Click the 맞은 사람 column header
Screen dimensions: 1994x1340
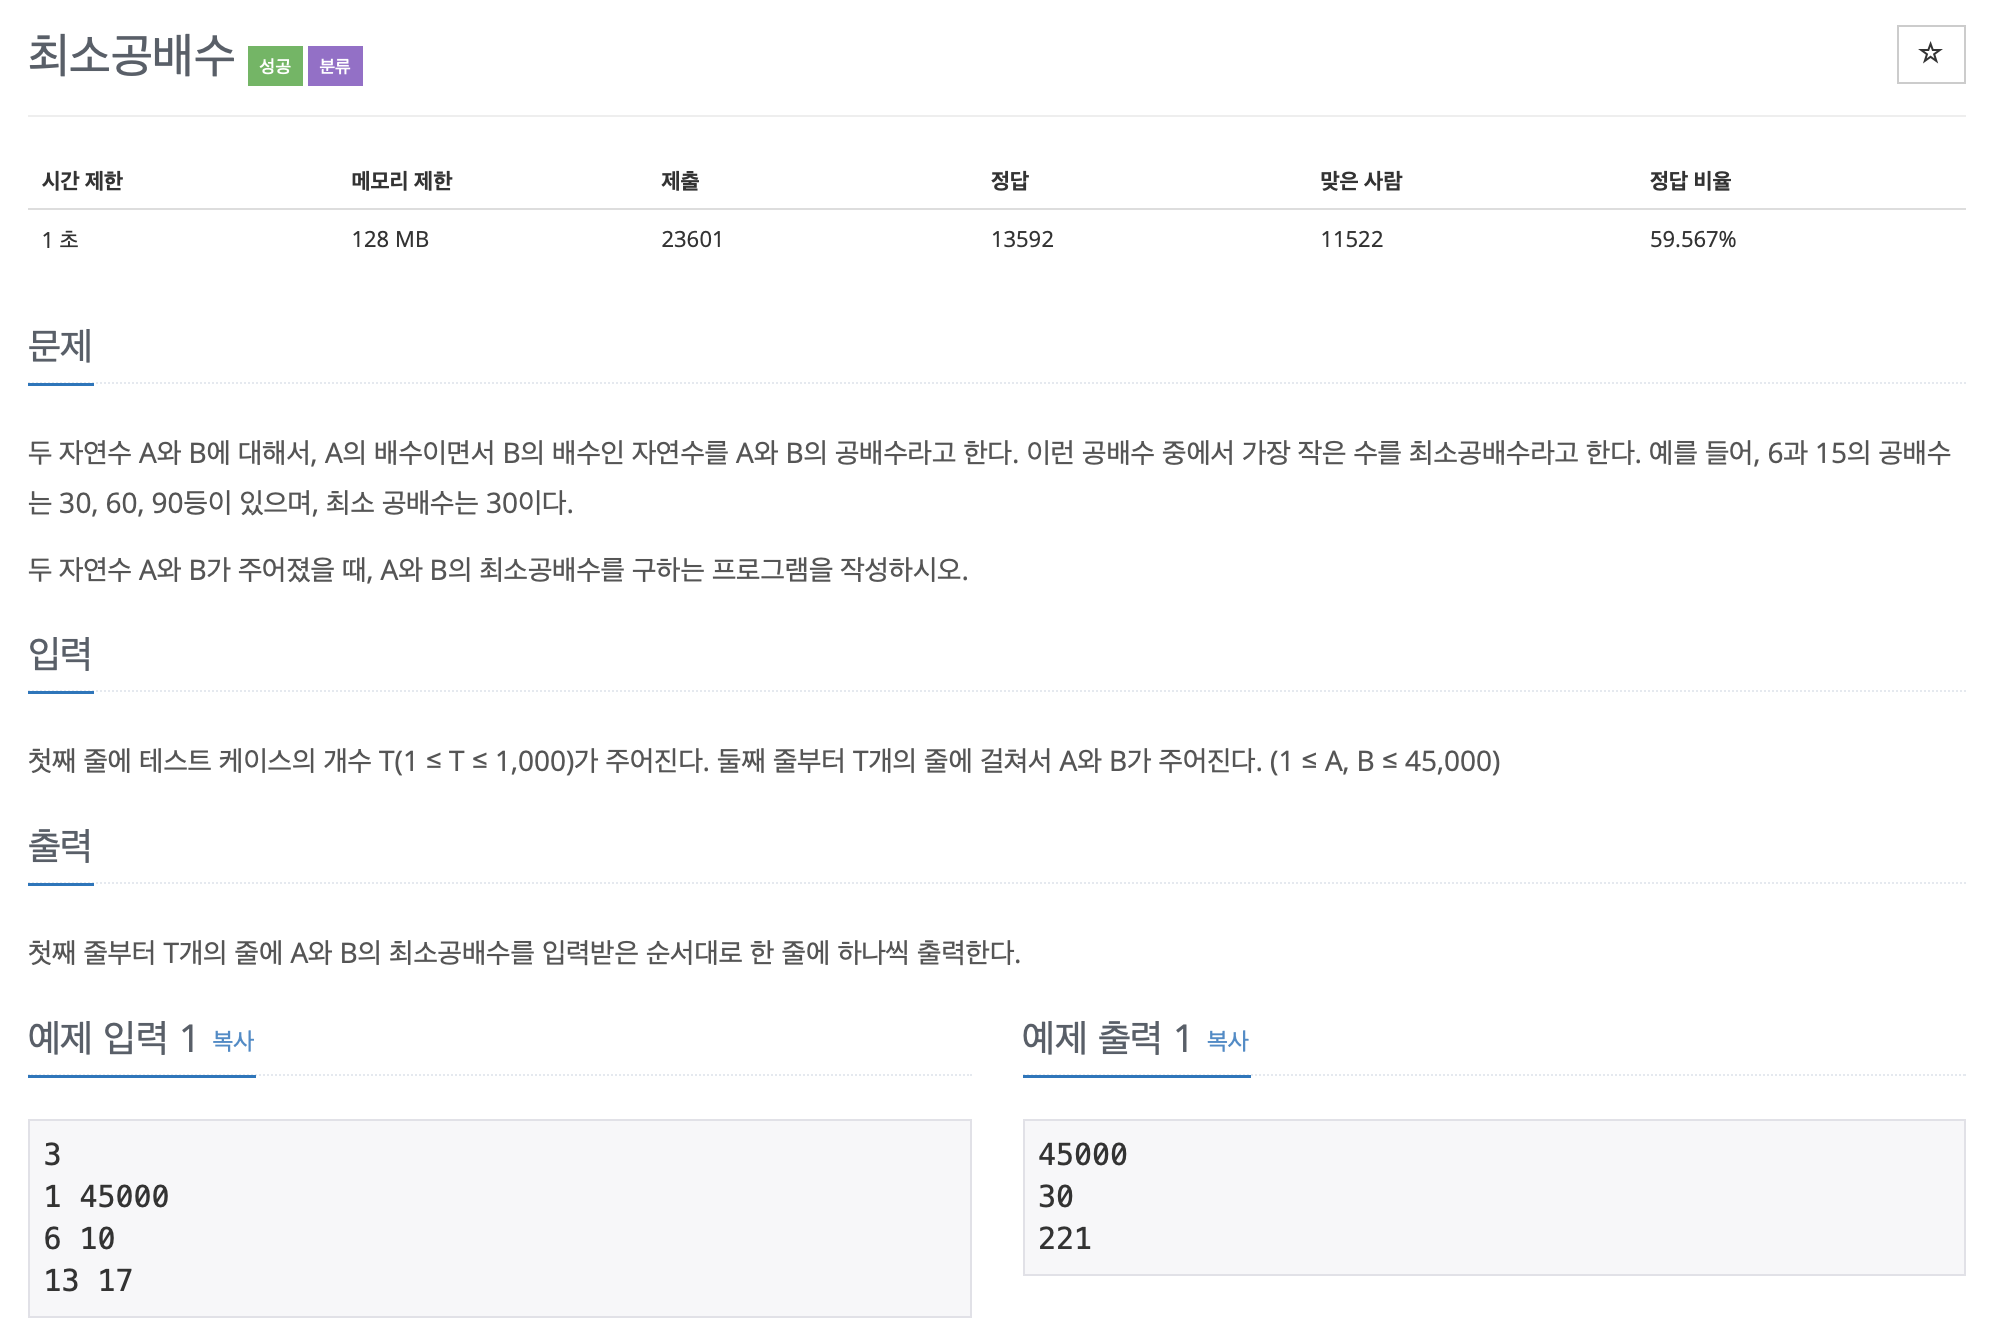tap(1360, 181)
